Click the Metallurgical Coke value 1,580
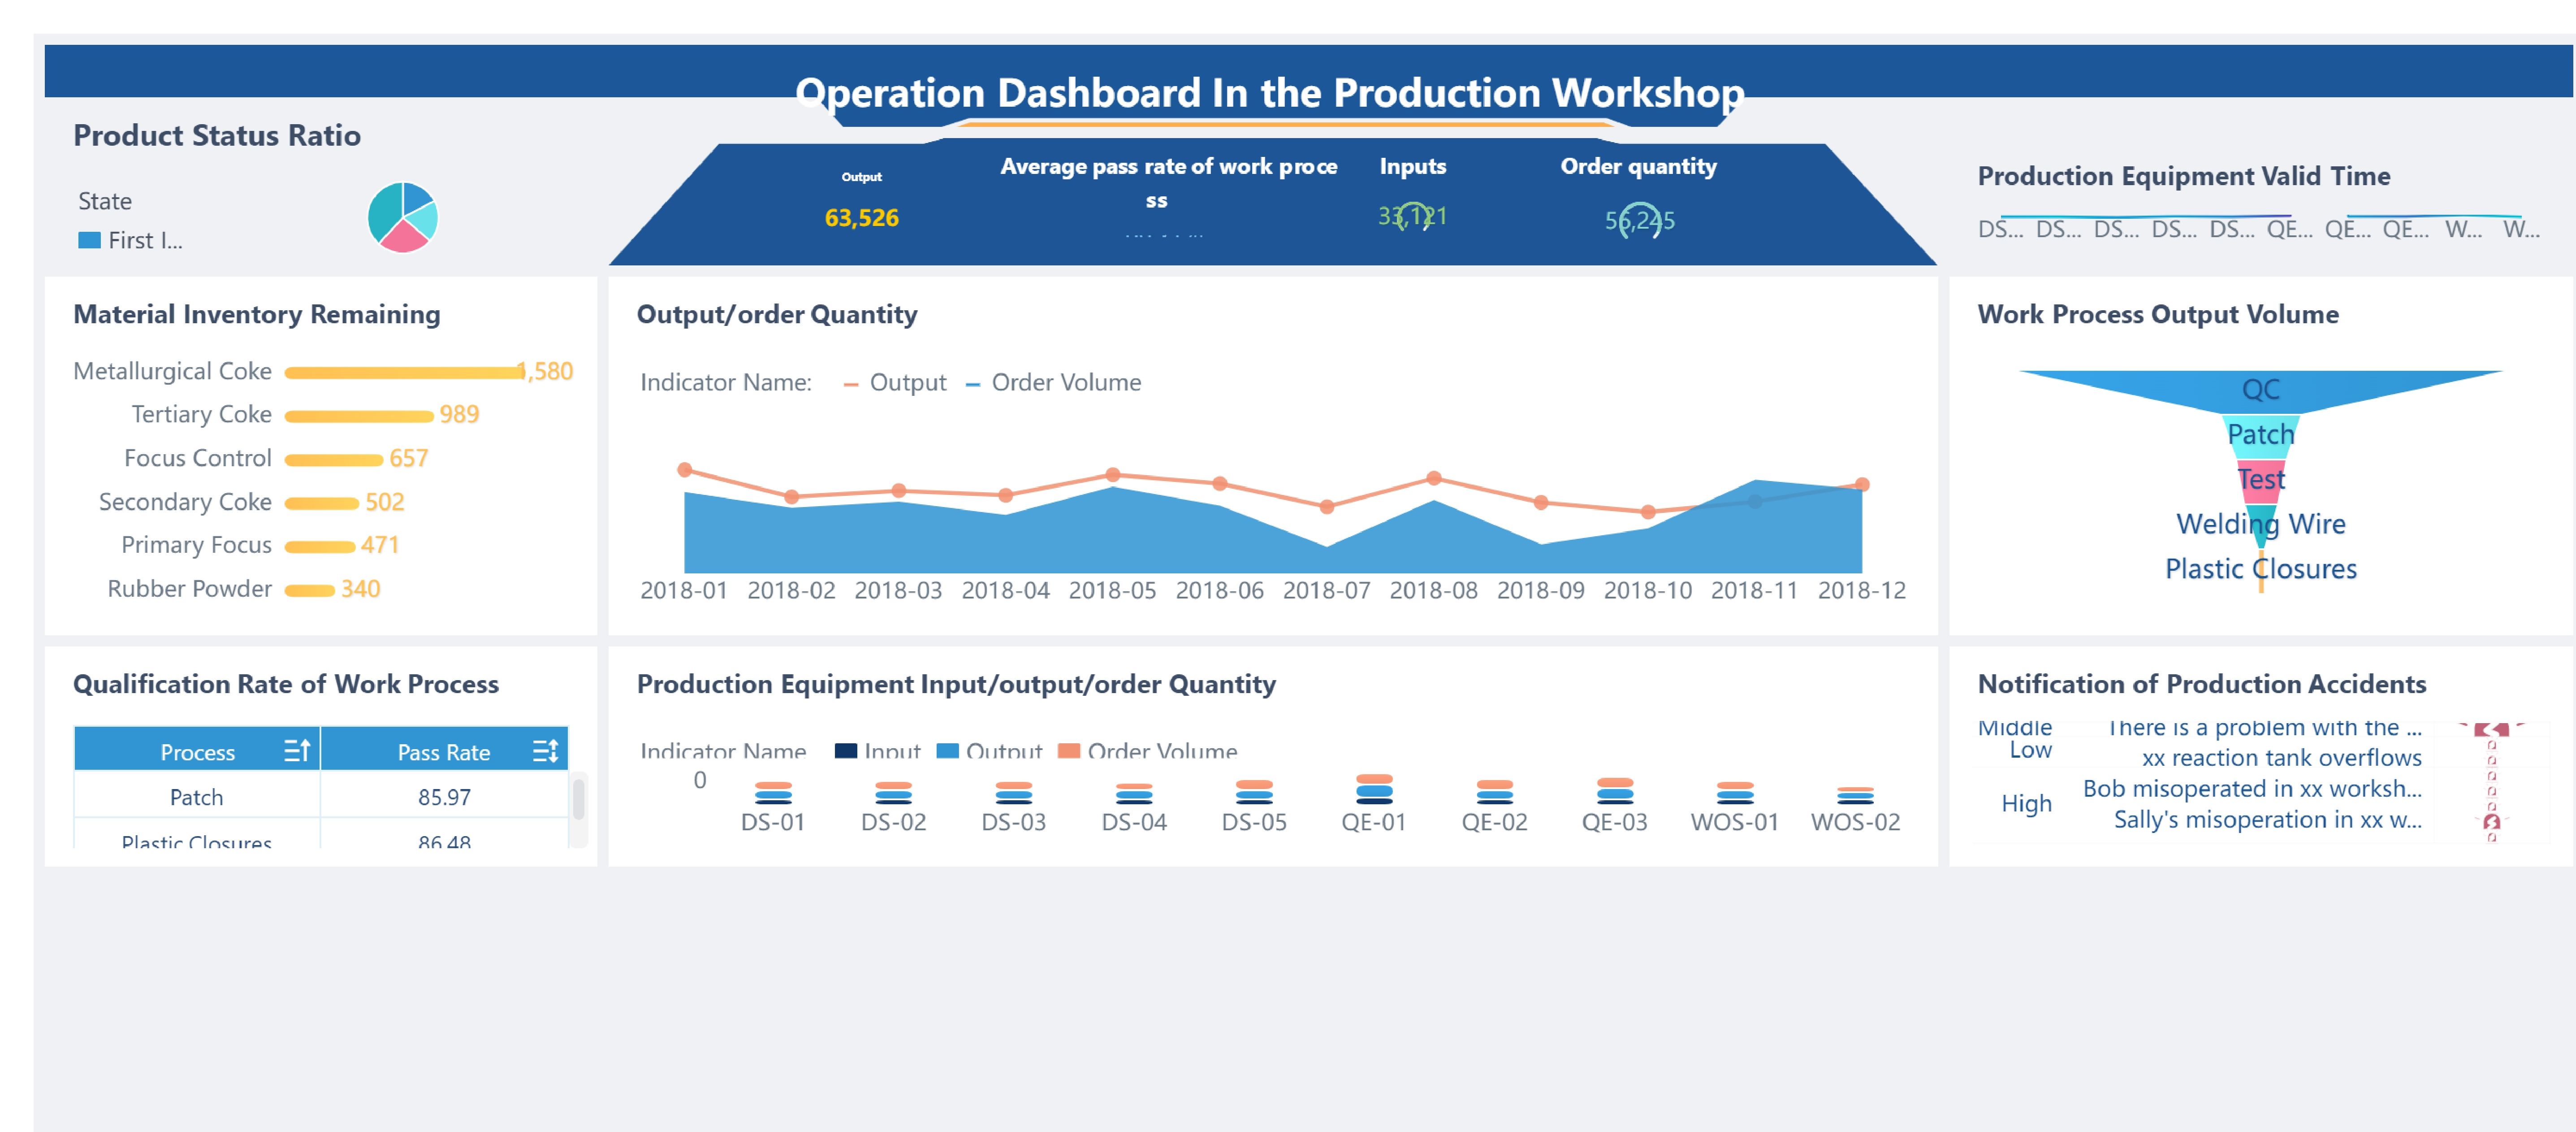Viewport: 2576px width, 1132px height. pos(546,372)
